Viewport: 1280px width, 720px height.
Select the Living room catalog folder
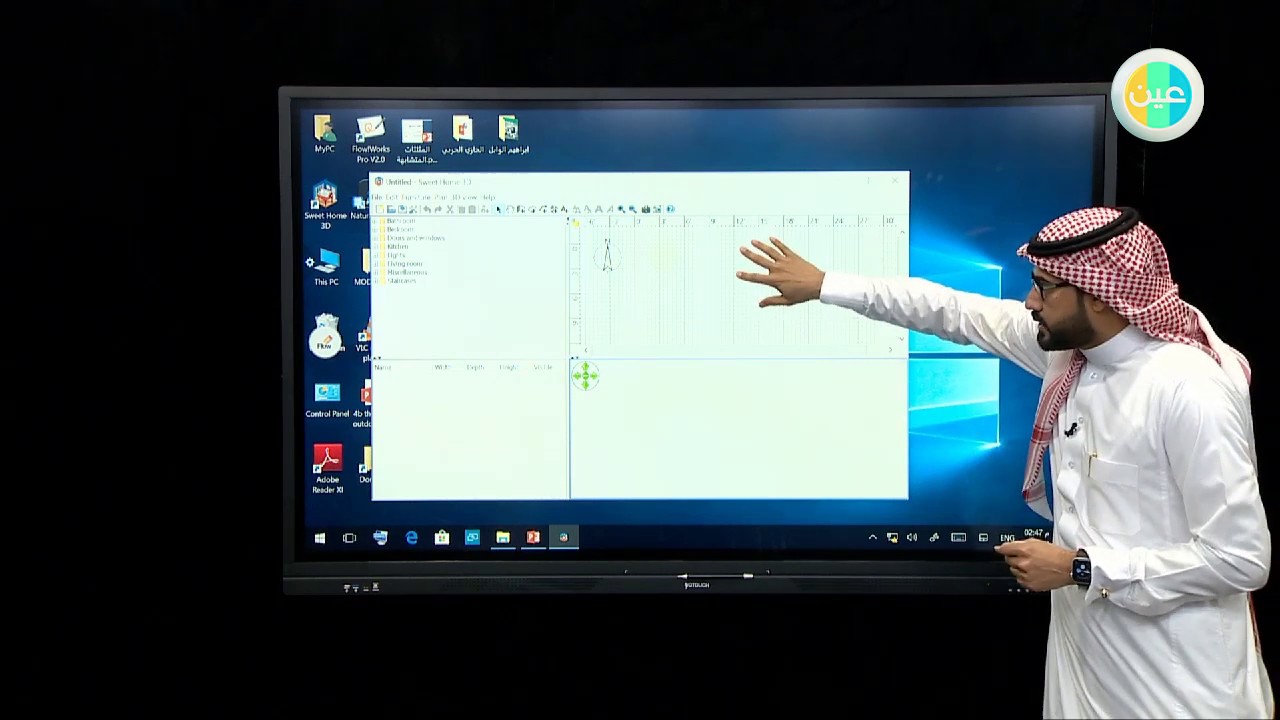404,264
